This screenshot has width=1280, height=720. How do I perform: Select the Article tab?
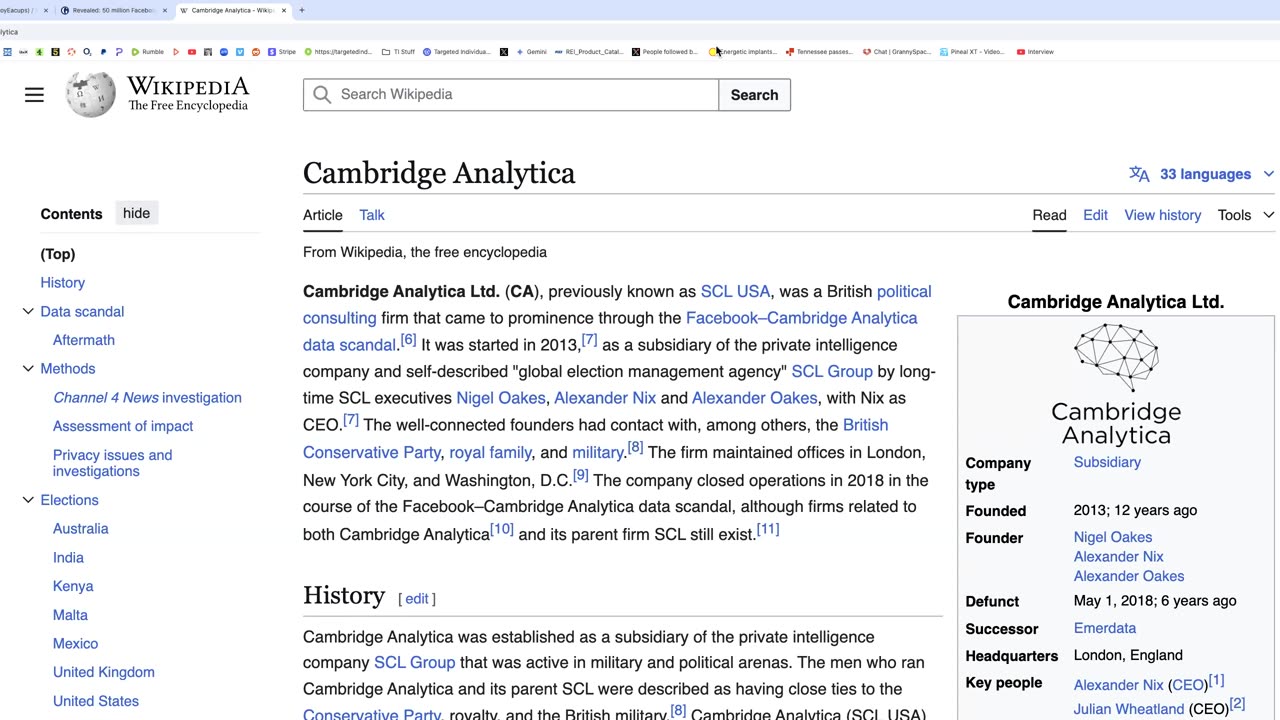coord(322,215)
